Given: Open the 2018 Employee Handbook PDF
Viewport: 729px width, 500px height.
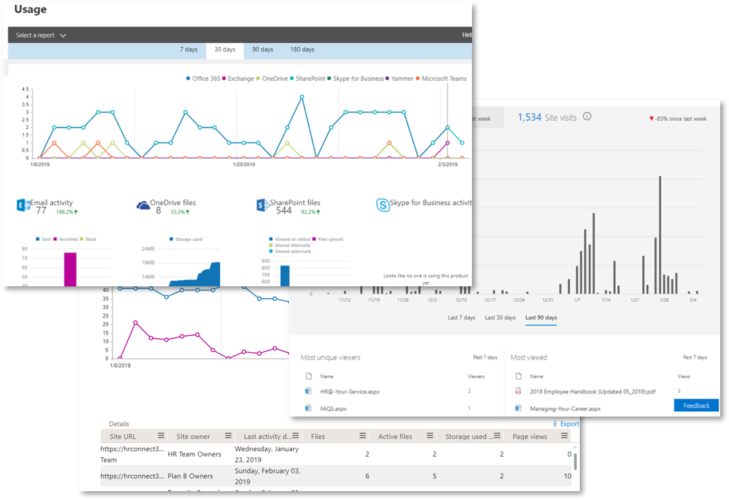Looking at the screenshot, I should point(593,392).
